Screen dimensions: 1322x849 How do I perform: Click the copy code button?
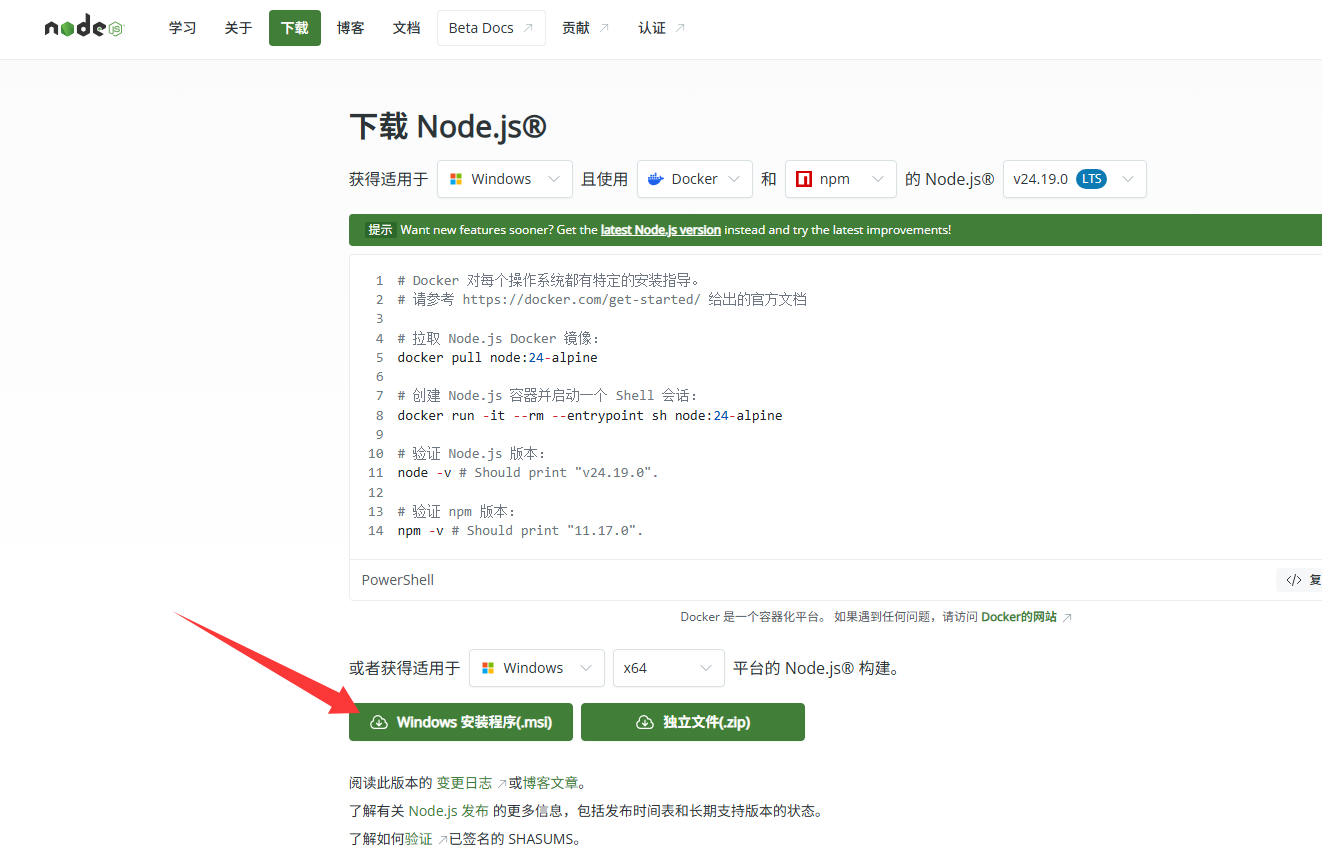pyautogui.click(x=1299, y=580)
